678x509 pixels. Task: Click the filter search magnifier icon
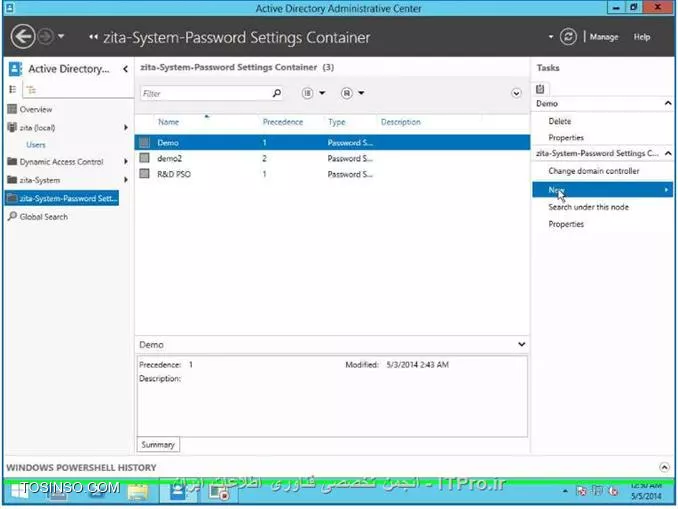pyautogui.click(x=277, y=93)
